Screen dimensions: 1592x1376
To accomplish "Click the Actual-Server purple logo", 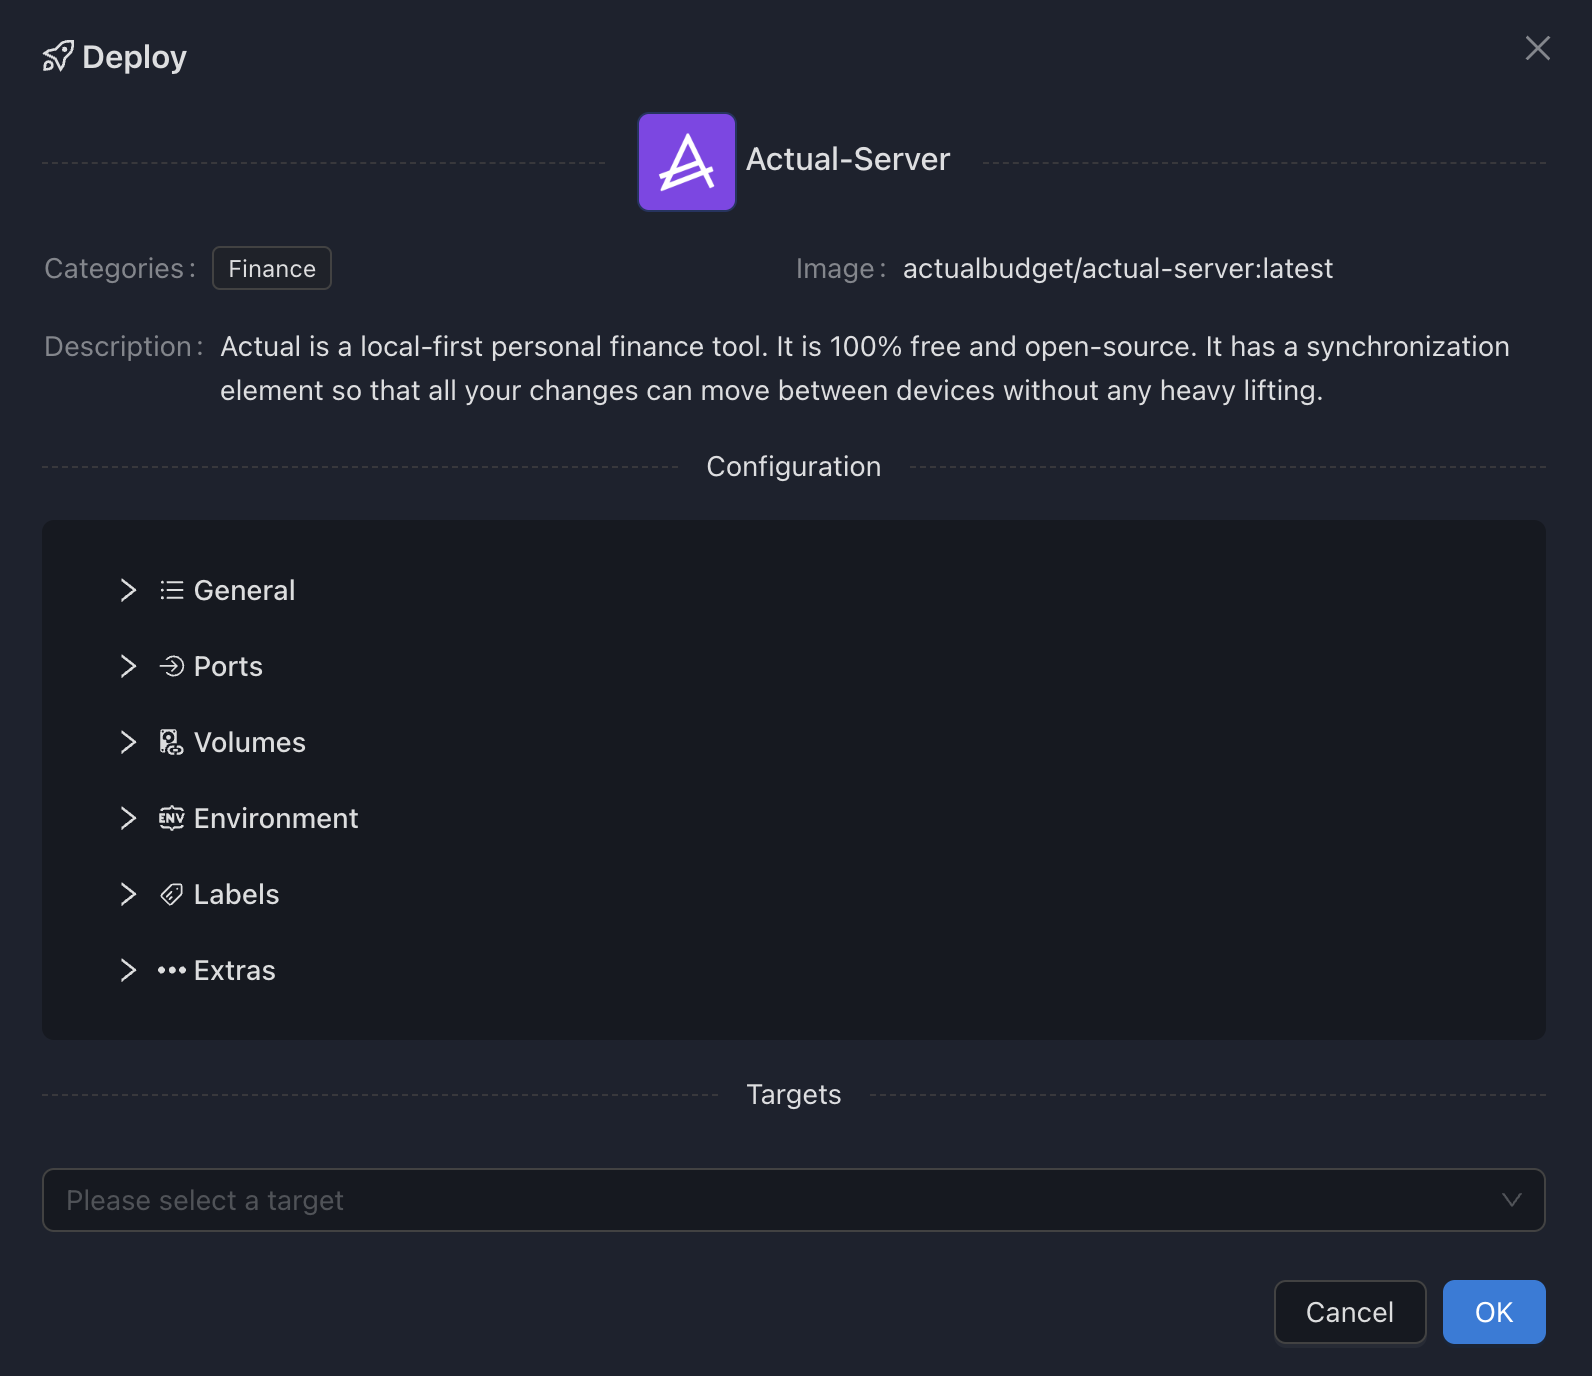I will [x=687, y=162].
